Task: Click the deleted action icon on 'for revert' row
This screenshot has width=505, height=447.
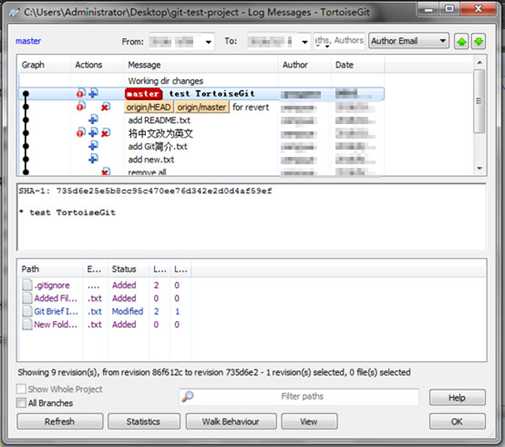Action: click(106, 107)
